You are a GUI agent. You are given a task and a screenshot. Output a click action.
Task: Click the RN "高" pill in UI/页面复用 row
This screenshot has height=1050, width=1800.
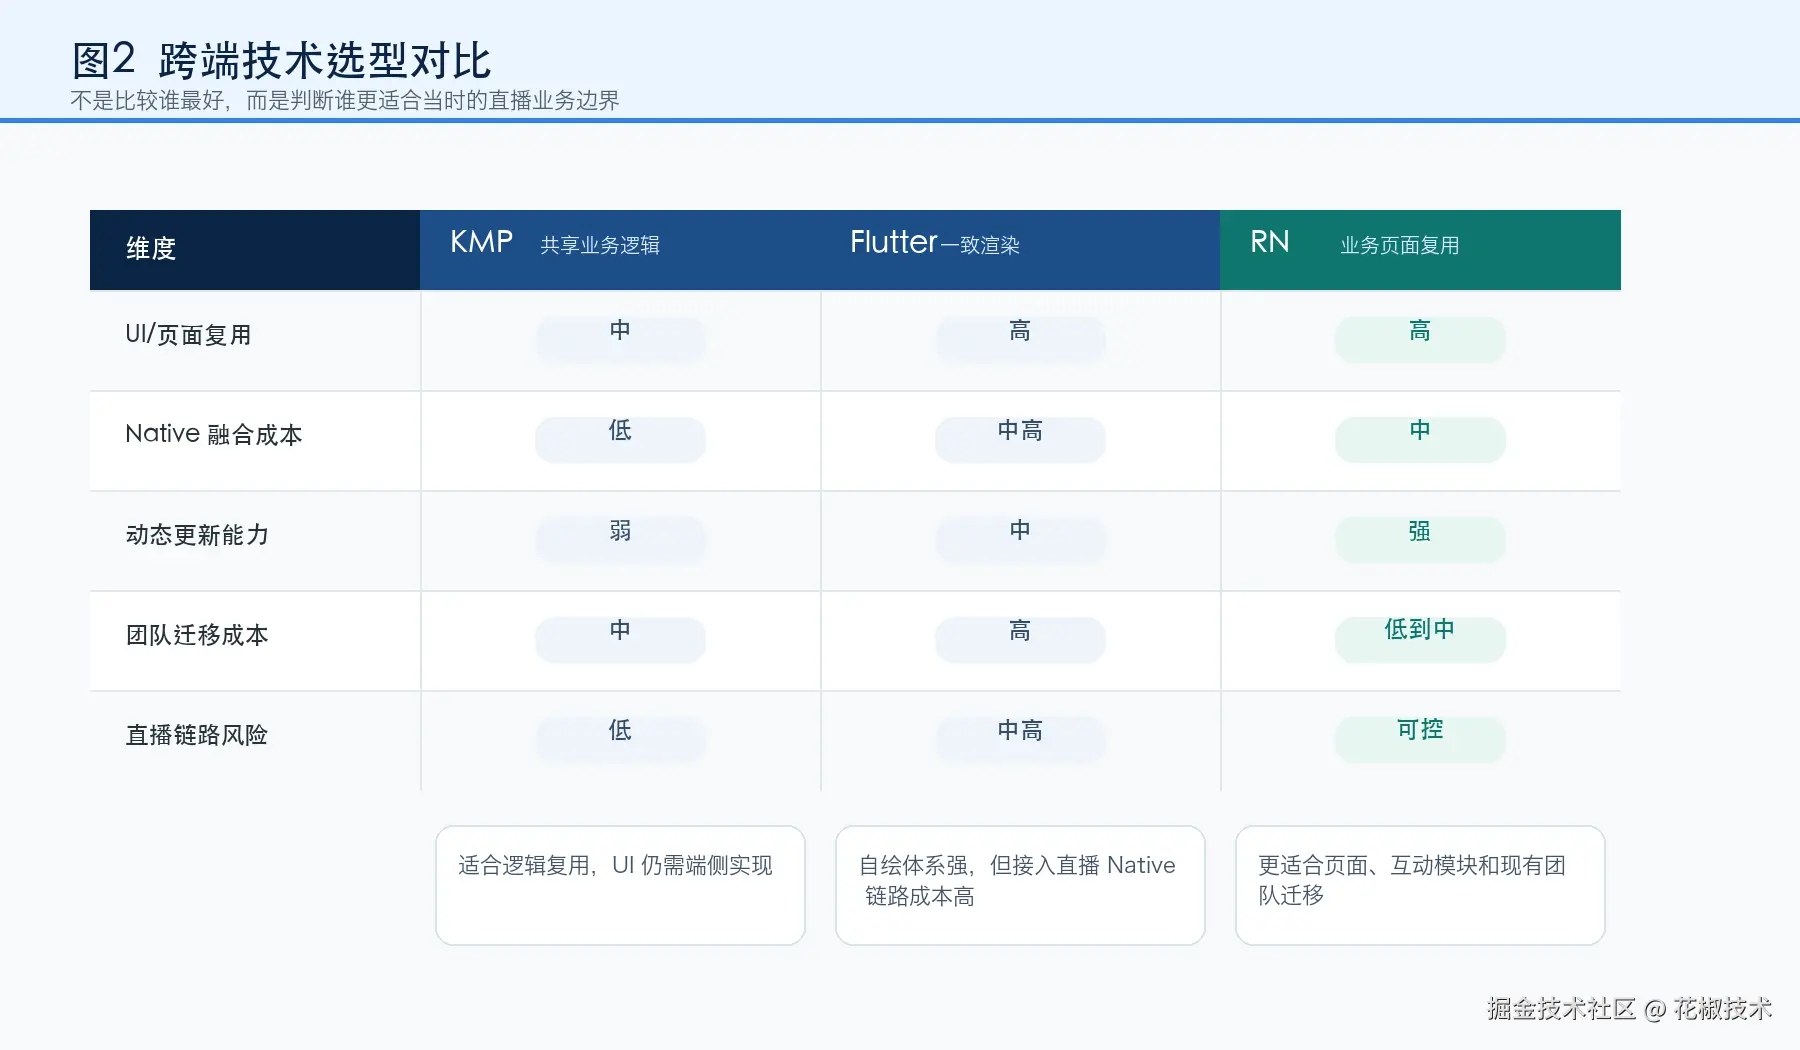1420,339
